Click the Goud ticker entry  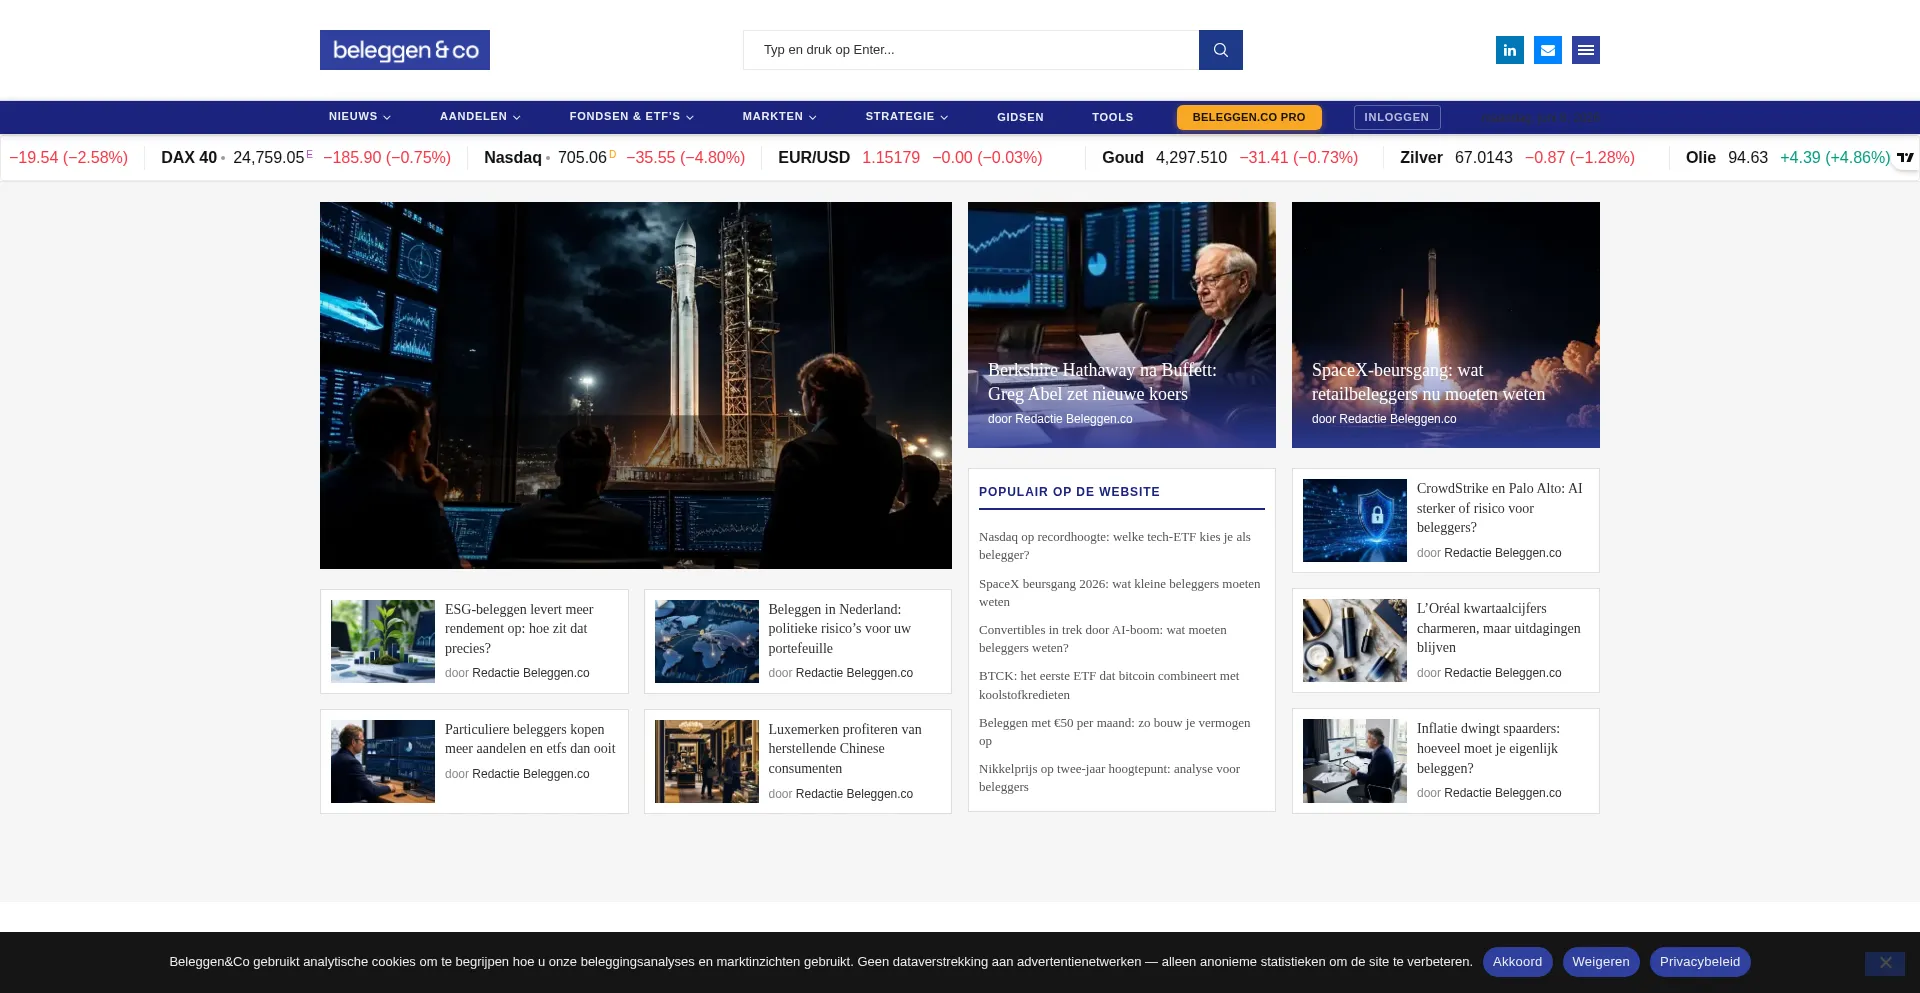point(1230,157)
